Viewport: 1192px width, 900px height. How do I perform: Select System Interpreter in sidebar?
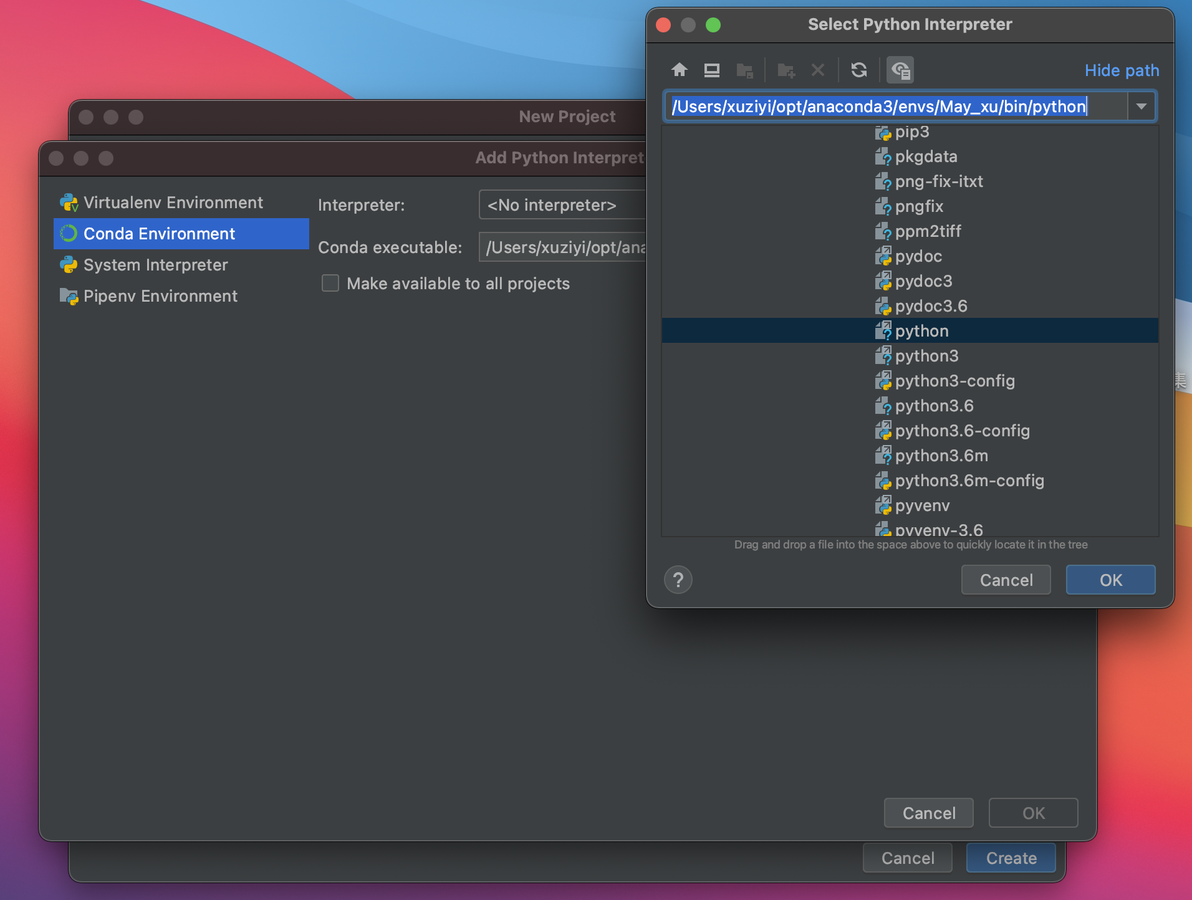pyautogui.click(x=182, y=265)
